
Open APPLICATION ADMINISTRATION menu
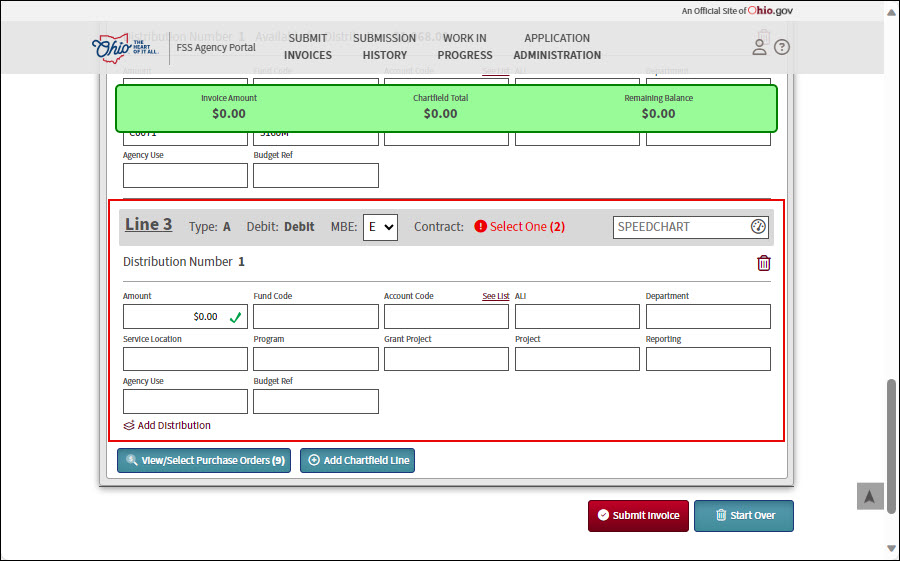557,47
